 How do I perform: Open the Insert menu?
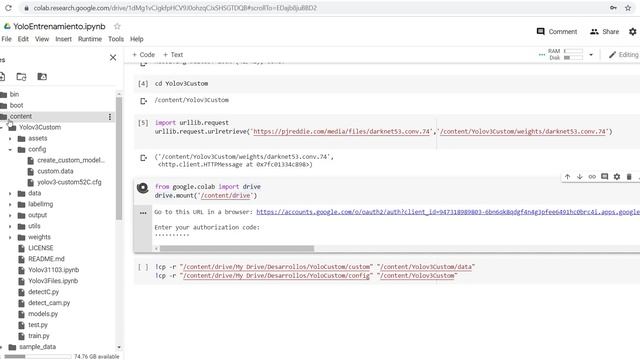63,39
